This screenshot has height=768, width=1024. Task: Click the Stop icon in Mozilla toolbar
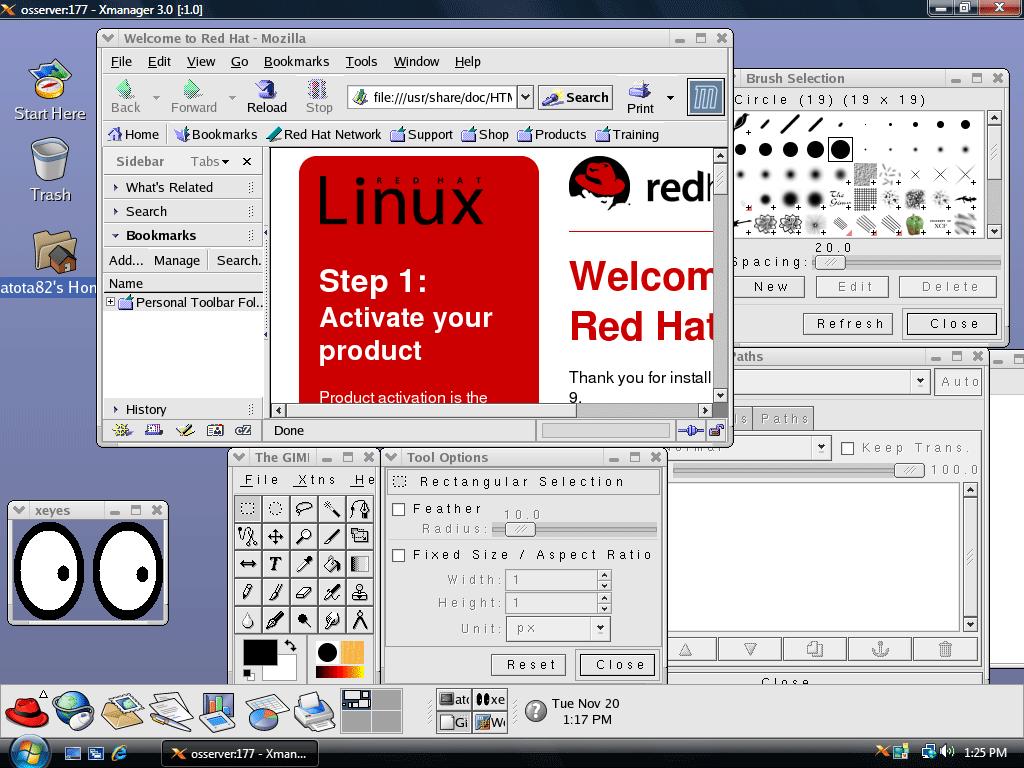[319, 97]
